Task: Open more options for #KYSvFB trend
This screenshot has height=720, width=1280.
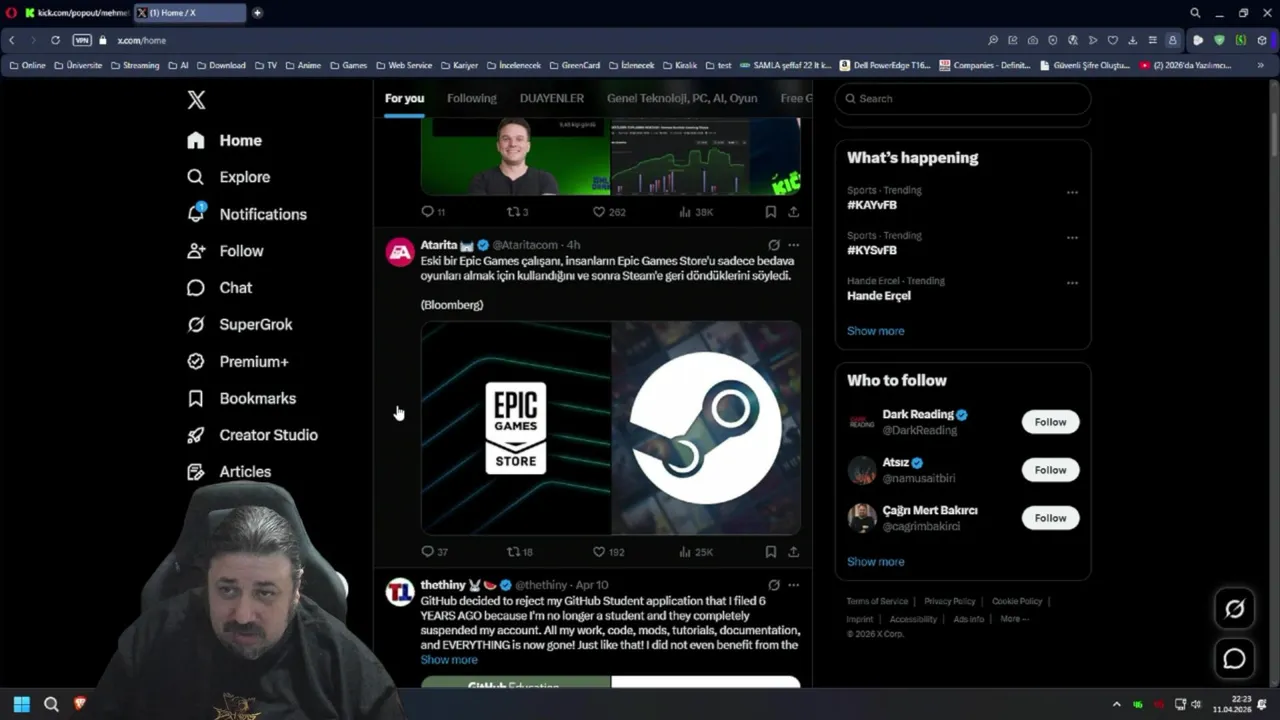Action: 1072,238
